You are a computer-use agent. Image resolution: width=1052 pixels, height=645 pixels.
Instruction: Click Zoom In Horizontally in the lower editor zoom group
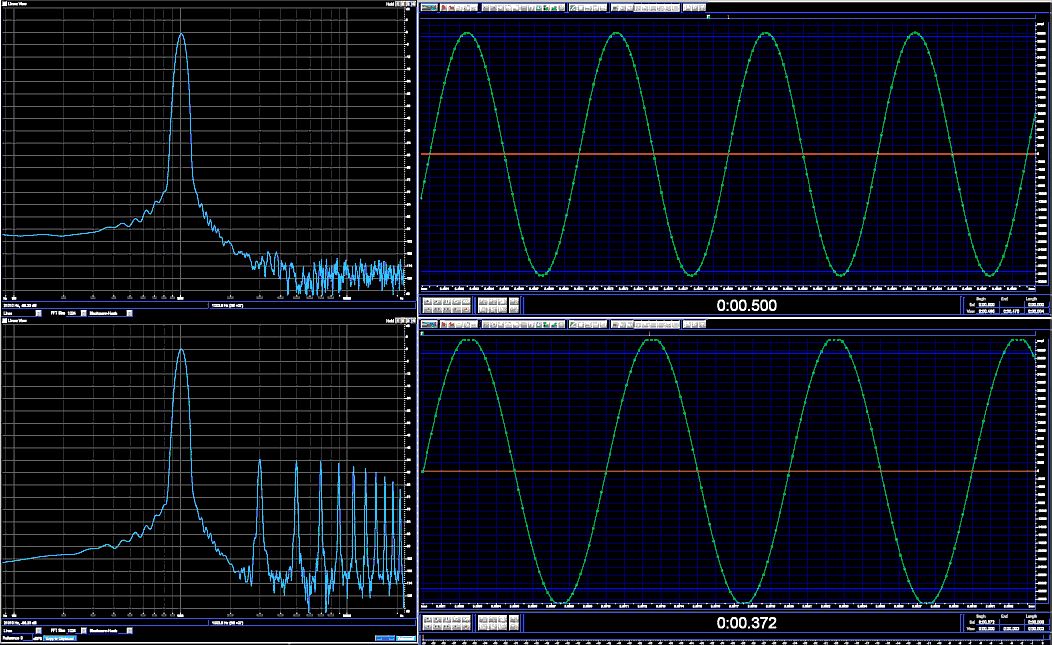(483, 619)
